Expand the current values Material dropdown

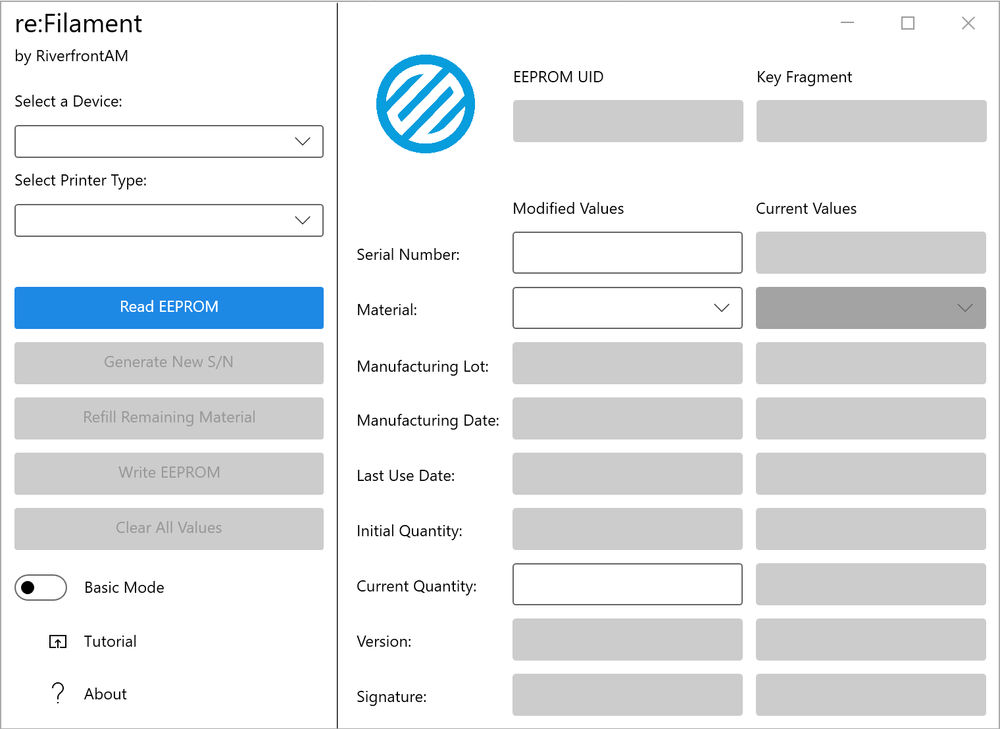tap(870, 308)
